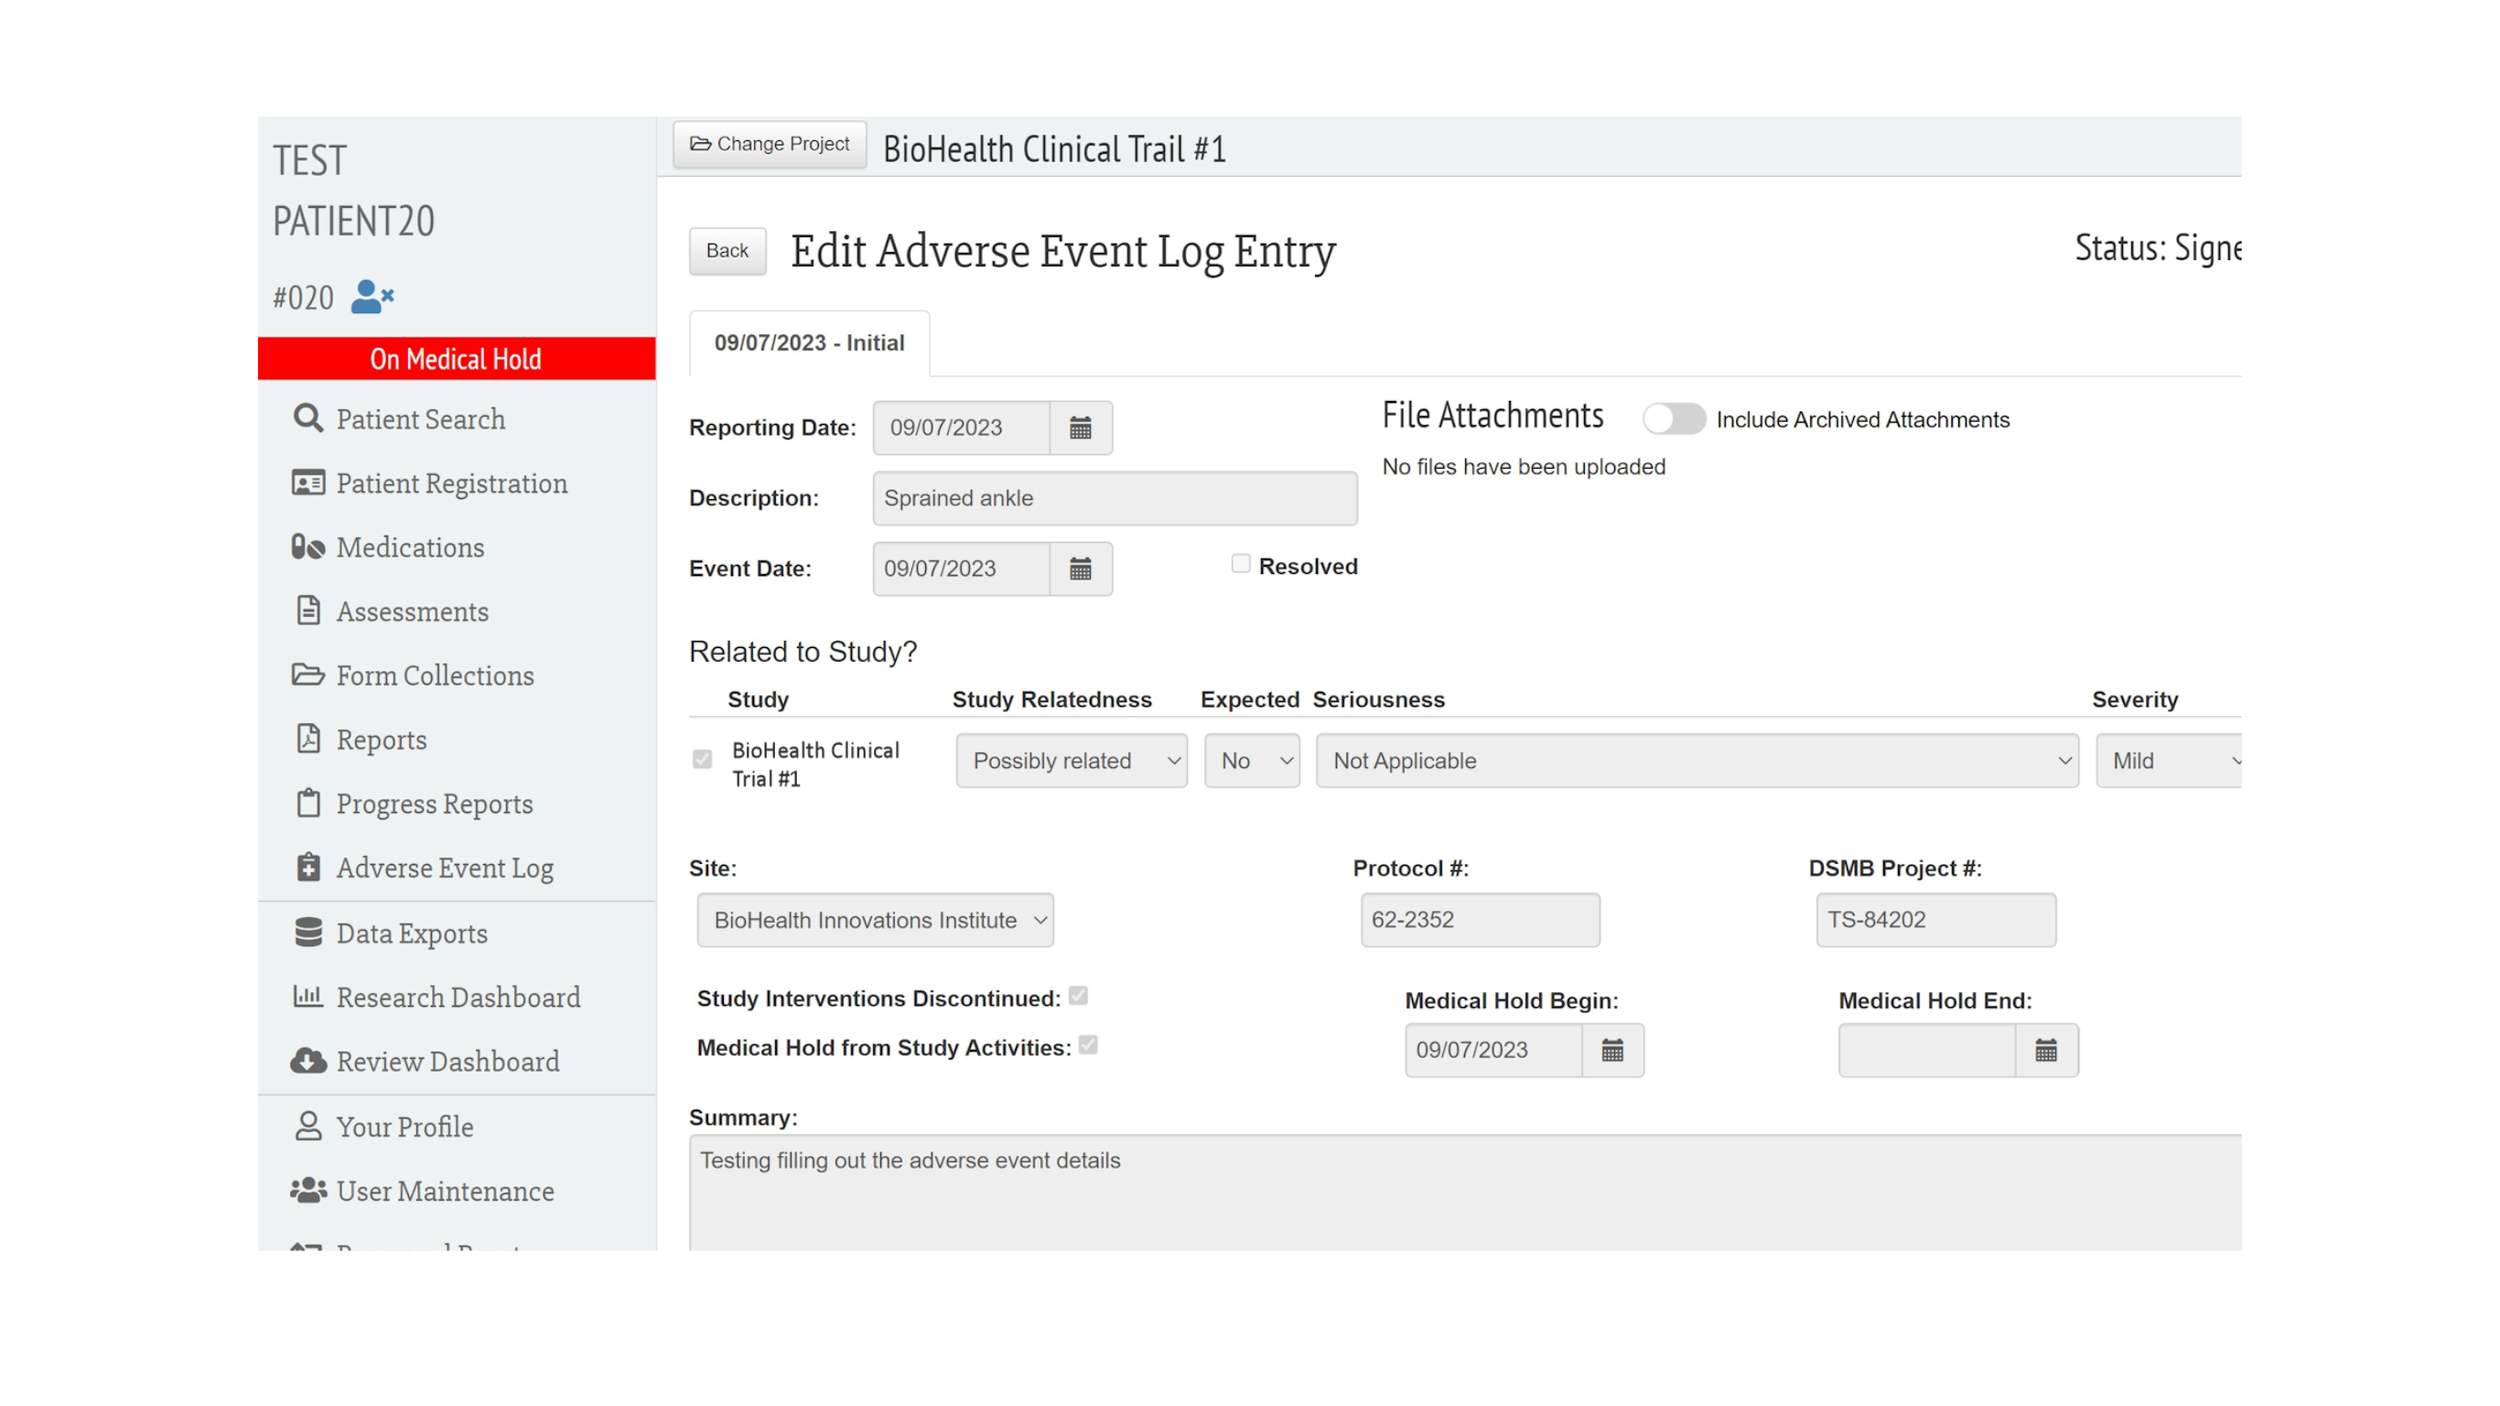The height and width of the screenshot is (1406, 2500).
Task: Open Medications via the pills icon
Action: point(307,547)
